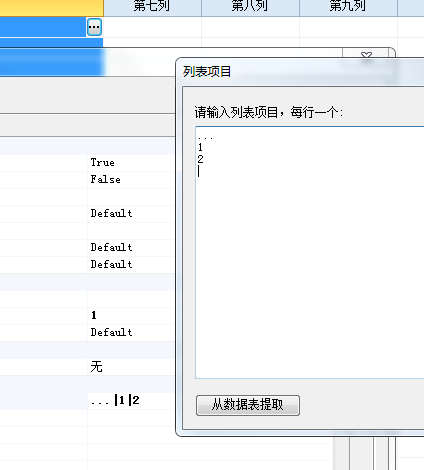Click the True property value
Image resolution: width=424 pixels, height=470 pixels.
[102, 163]
